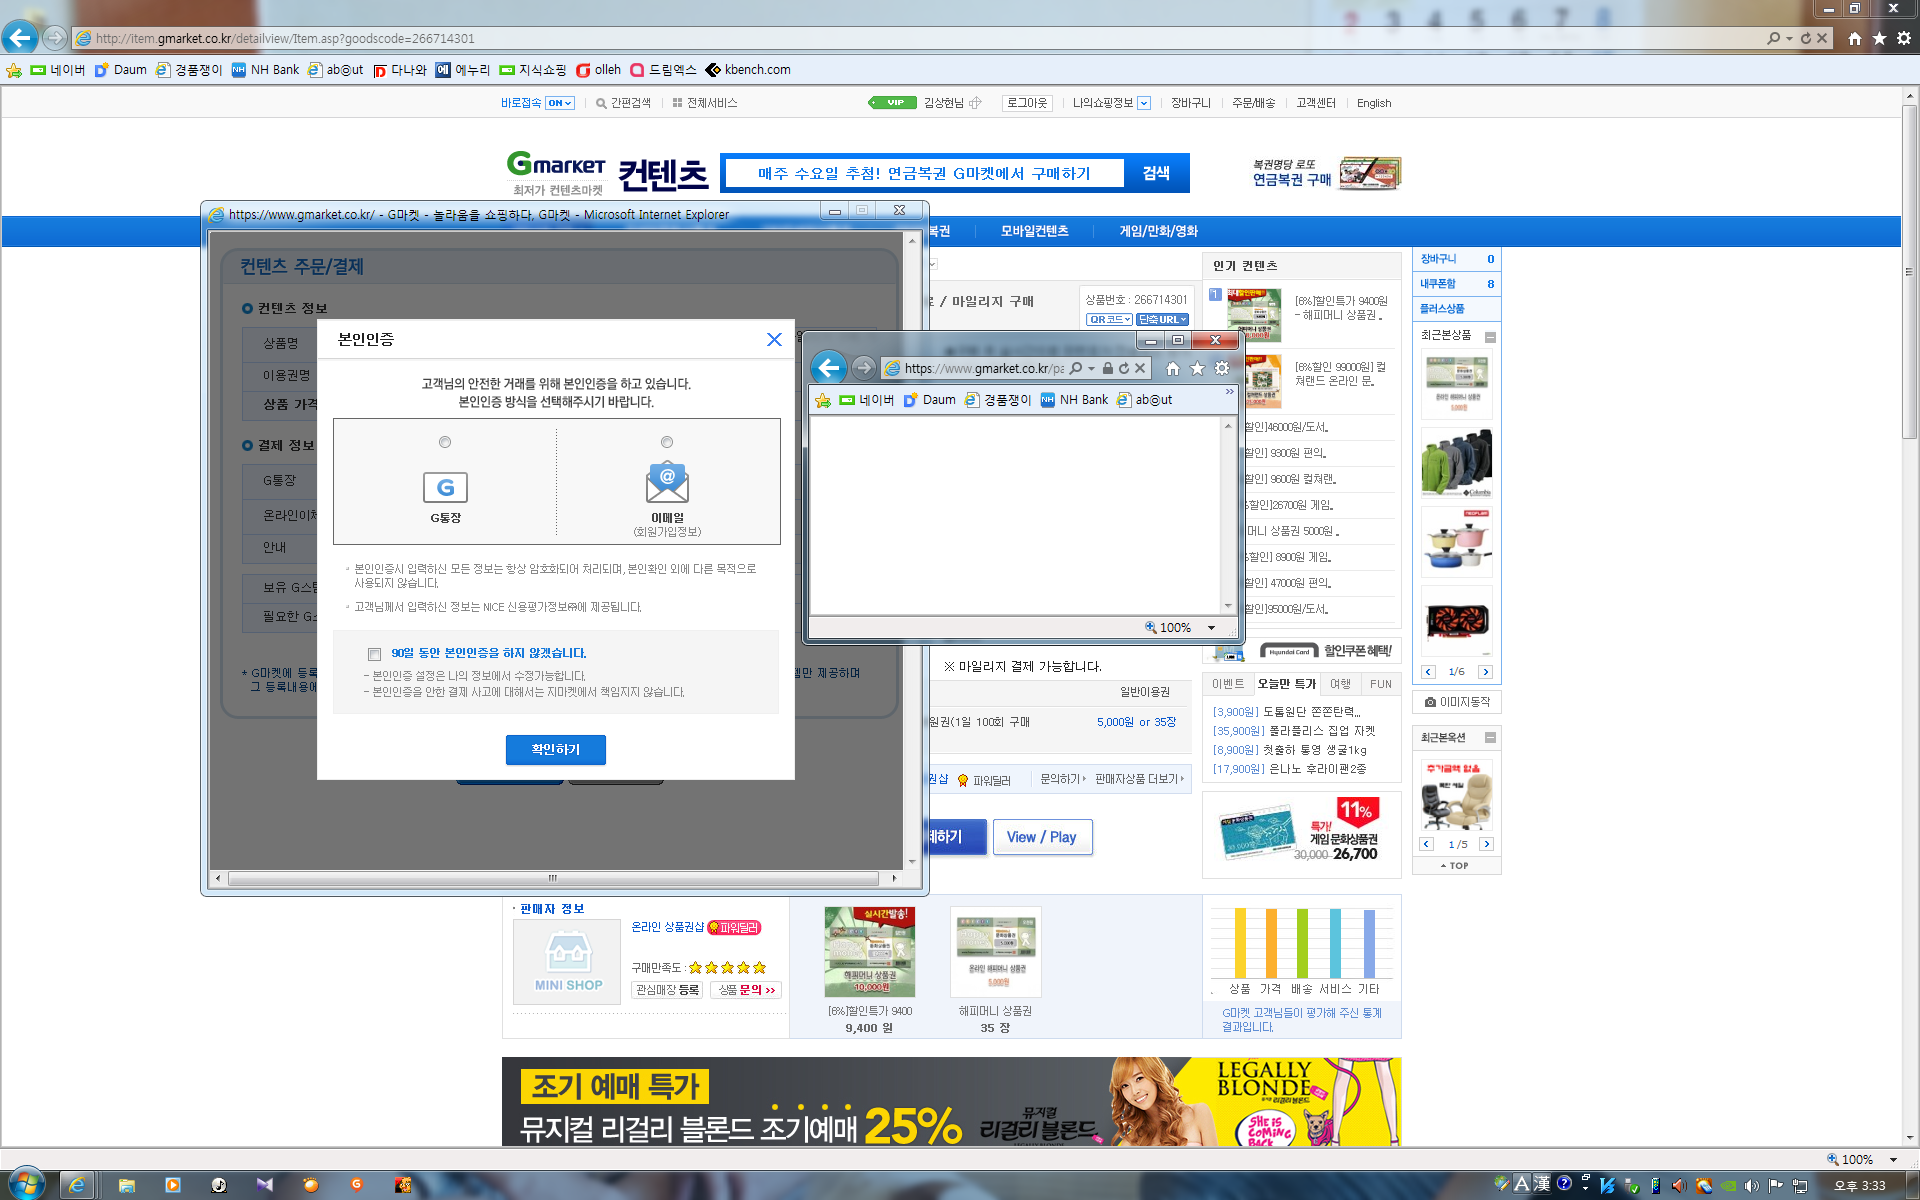Open the kbench.com bookmark
Viewport: 1920px width, 1200px height.
point(748,70)
